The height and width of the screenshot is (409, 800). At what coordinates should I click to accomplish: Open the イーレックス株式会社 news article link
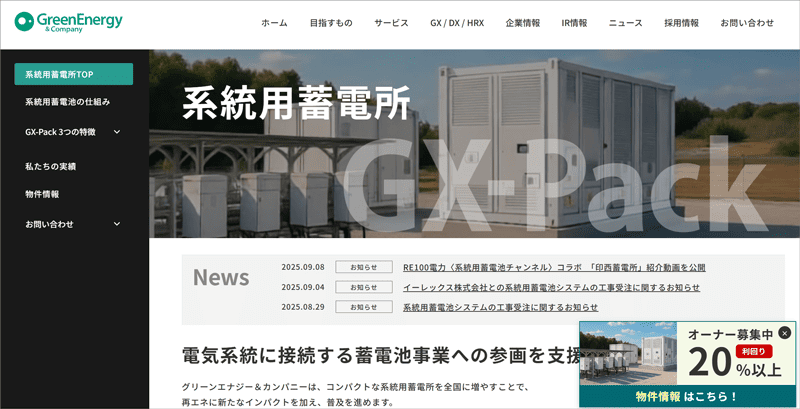point(551,287)
